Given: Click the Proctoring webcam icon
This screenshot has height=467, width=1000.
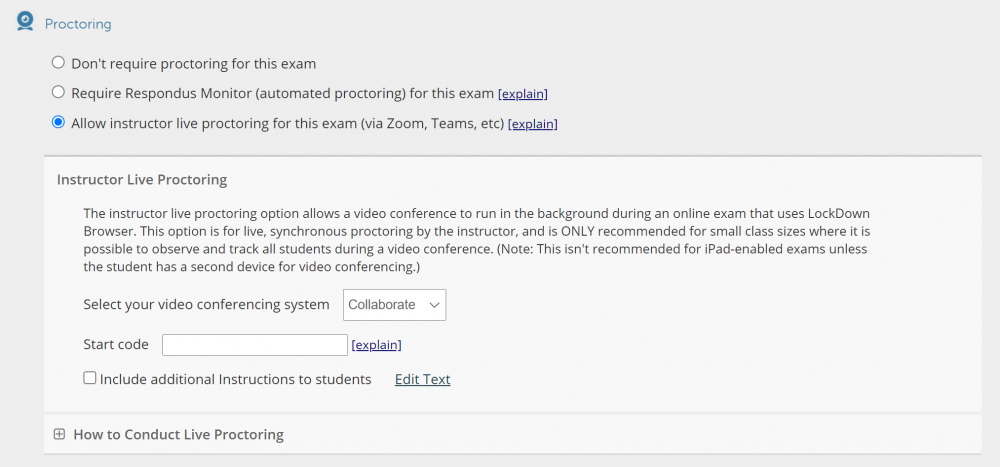Looking at the screenshot, I should [26, 21].
